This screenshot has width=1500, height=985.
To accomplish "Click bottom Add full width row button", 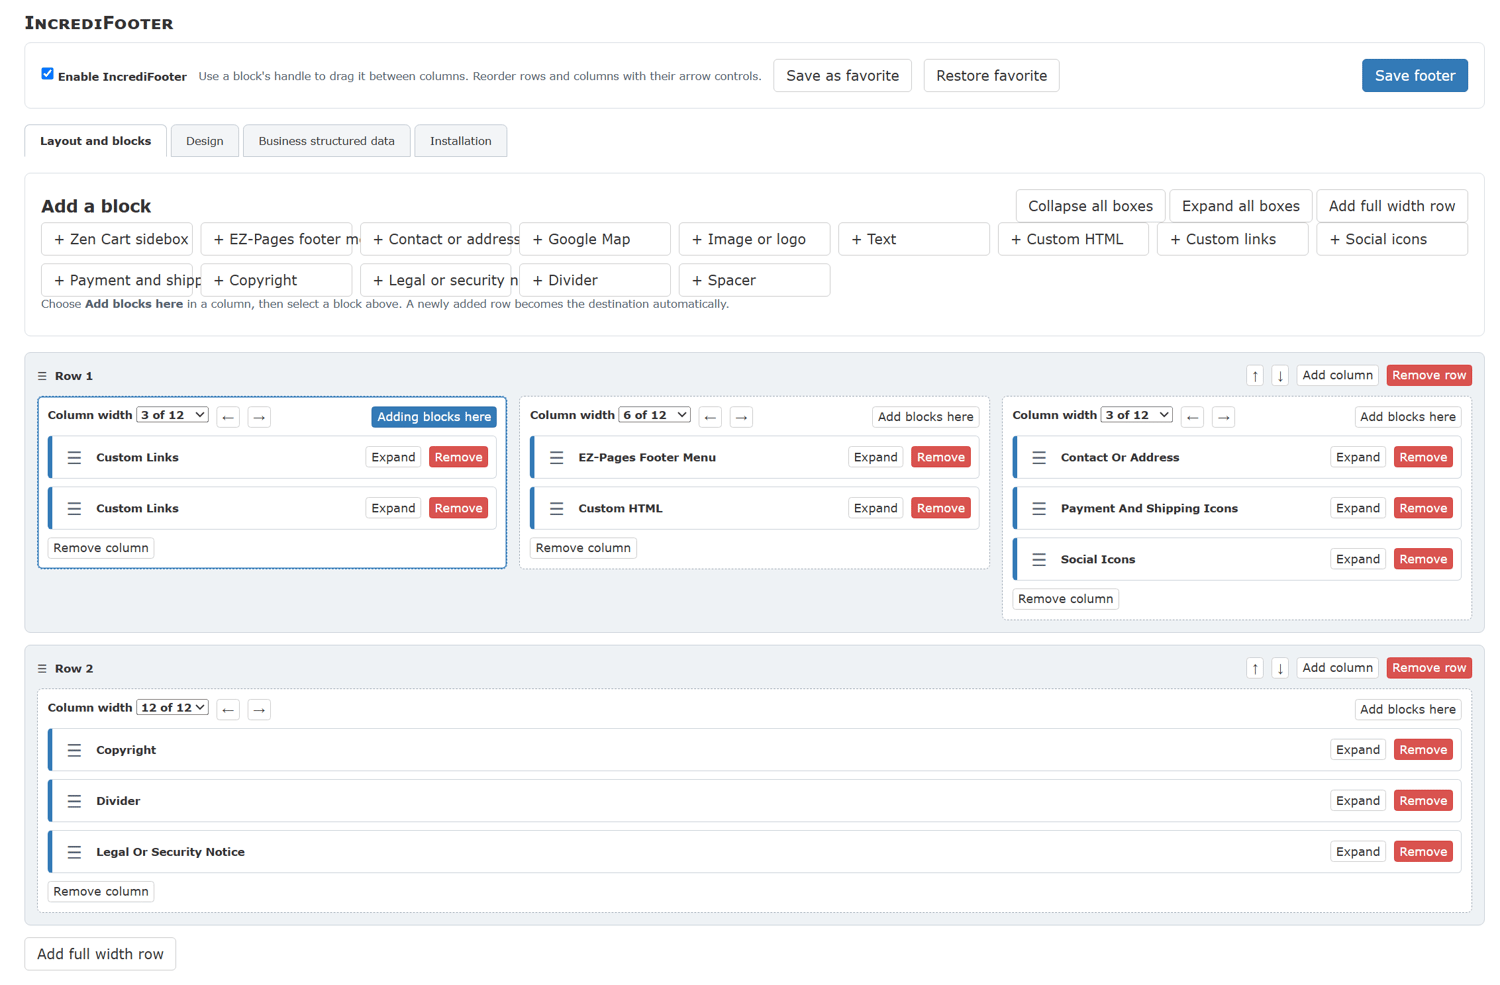I will [100, 954].
